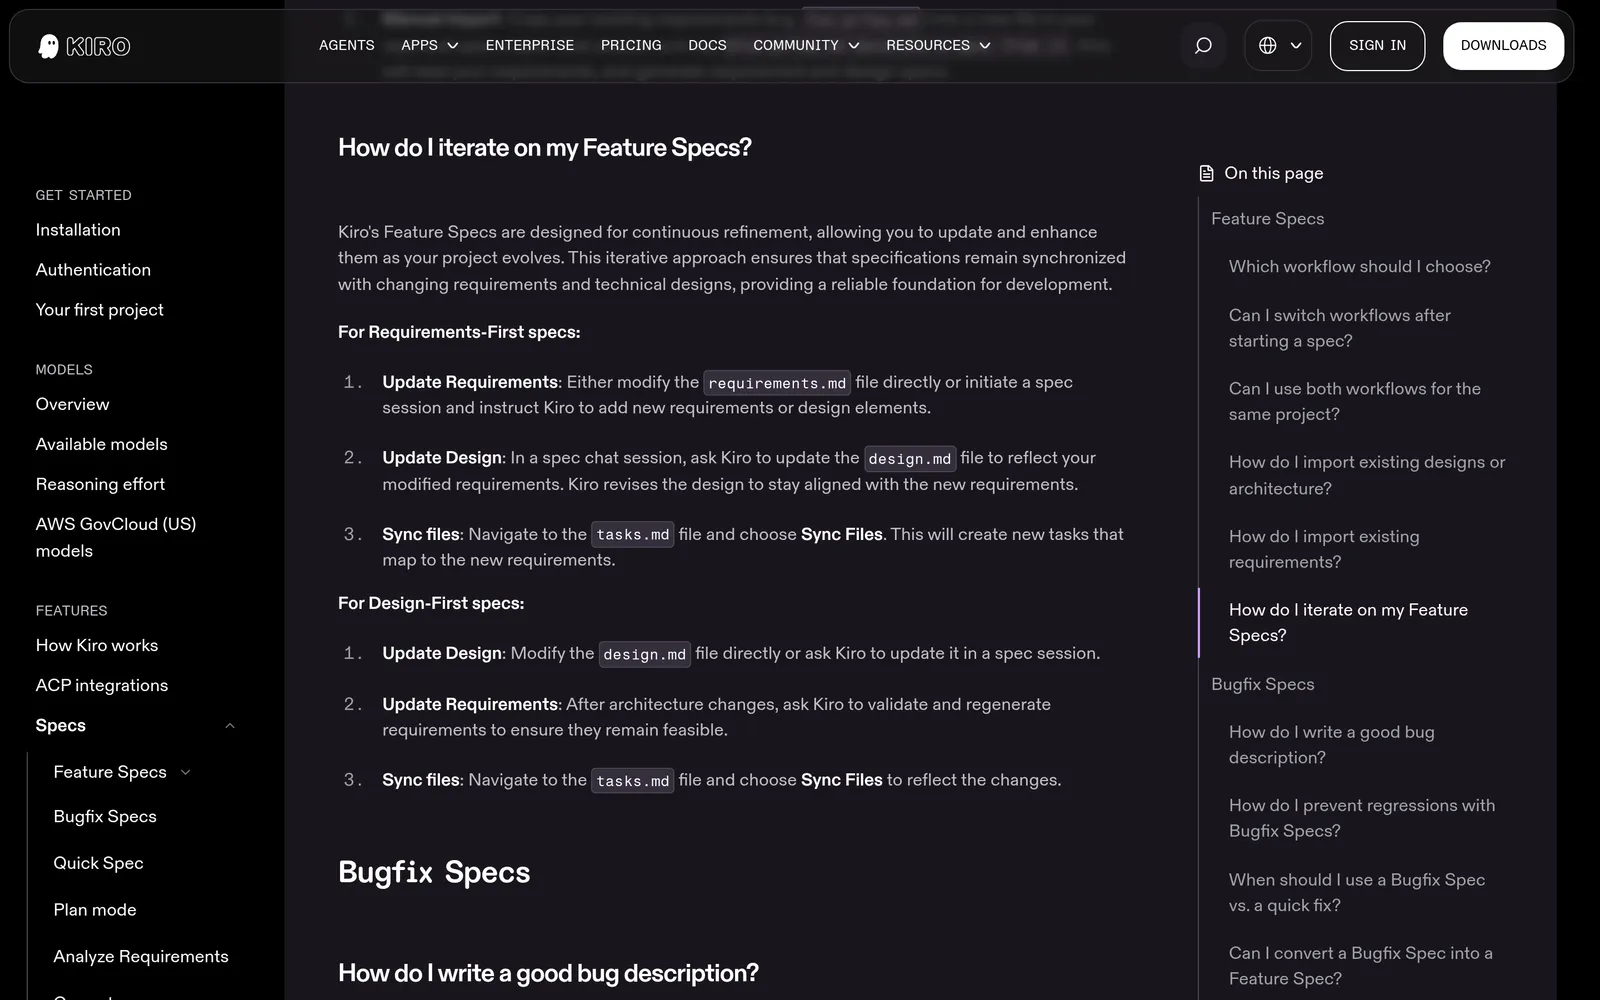This screenshot has width=1600, height=1000.
Task: Open Installation in the sidebar
Action: pyautogui.click(x=78, y=230)
